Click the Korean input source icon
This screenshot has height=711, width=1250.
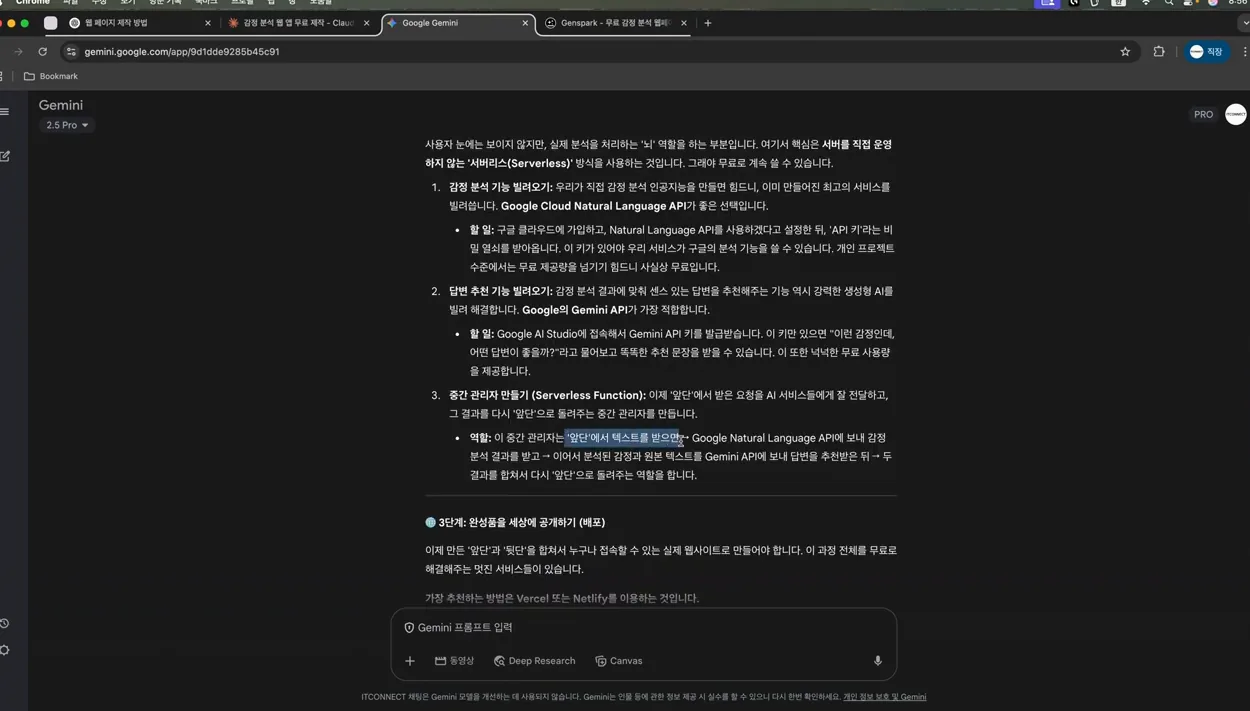click(x=1119, y=3)
